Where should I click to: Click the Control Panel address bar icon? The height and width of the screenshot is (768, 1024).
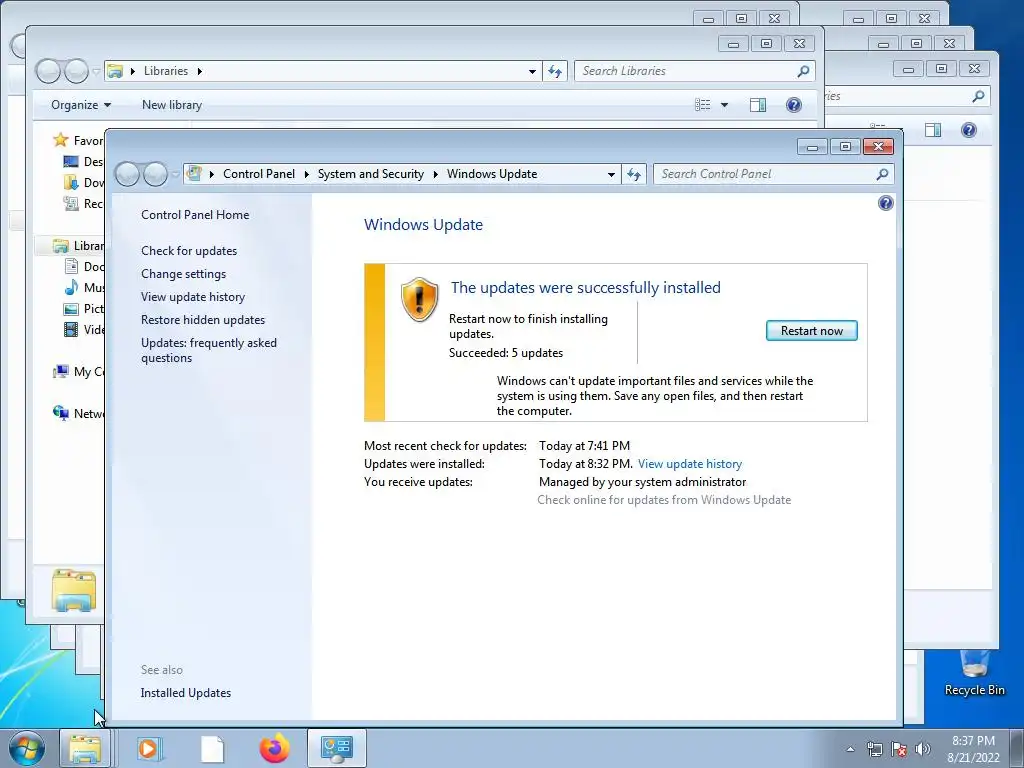point(194,173)
